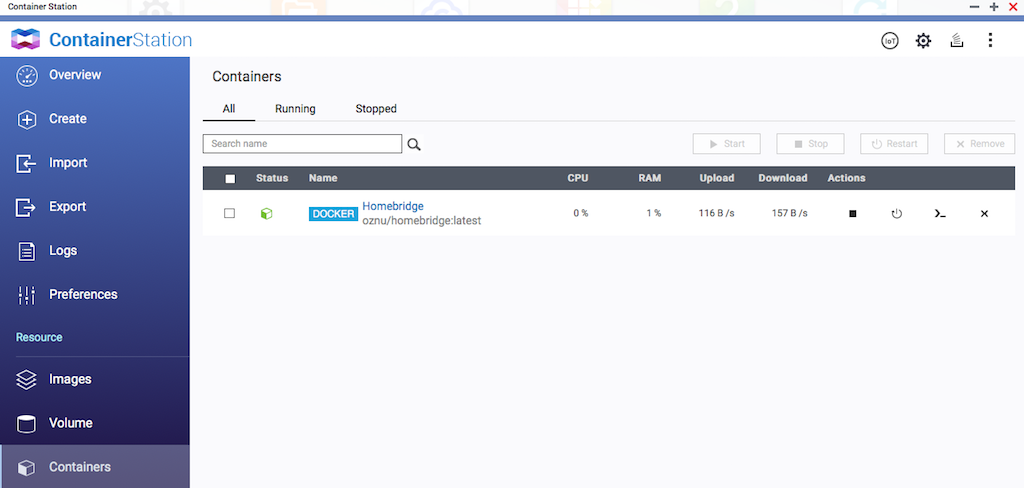Go to Preferences in the sidebar
The height and width of the screenshot is (488, 1024).
tap(83, 294)
